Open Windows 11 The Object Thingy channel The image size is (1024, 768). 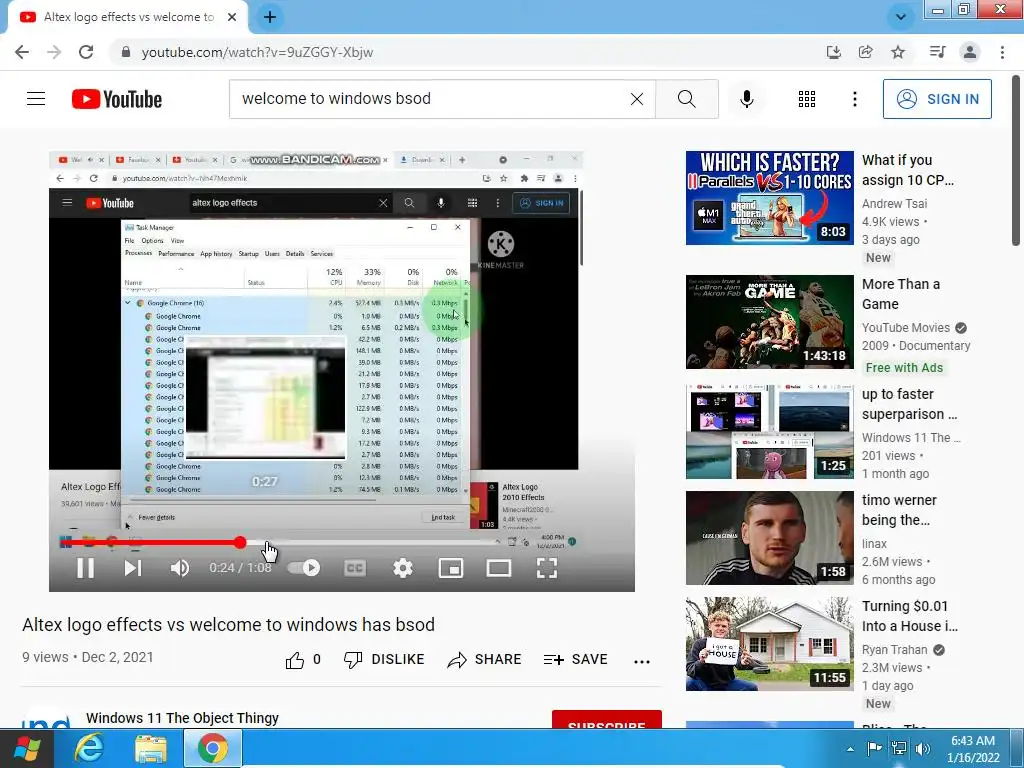point(182,718)
